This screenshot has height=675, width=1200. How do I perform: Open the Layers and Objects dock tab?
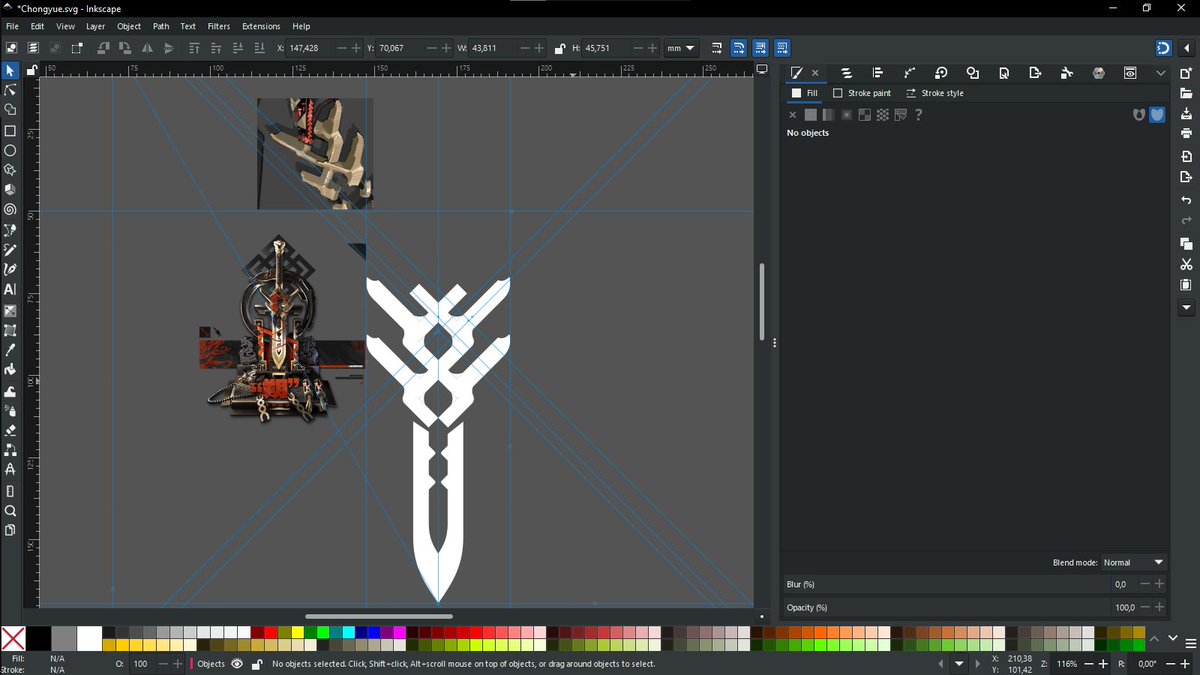click(846, 73)
